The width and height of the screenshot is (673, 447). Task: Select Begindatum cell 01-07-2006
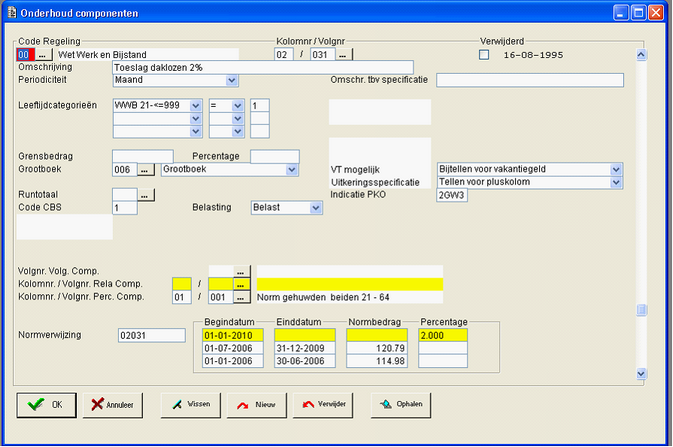233,348
